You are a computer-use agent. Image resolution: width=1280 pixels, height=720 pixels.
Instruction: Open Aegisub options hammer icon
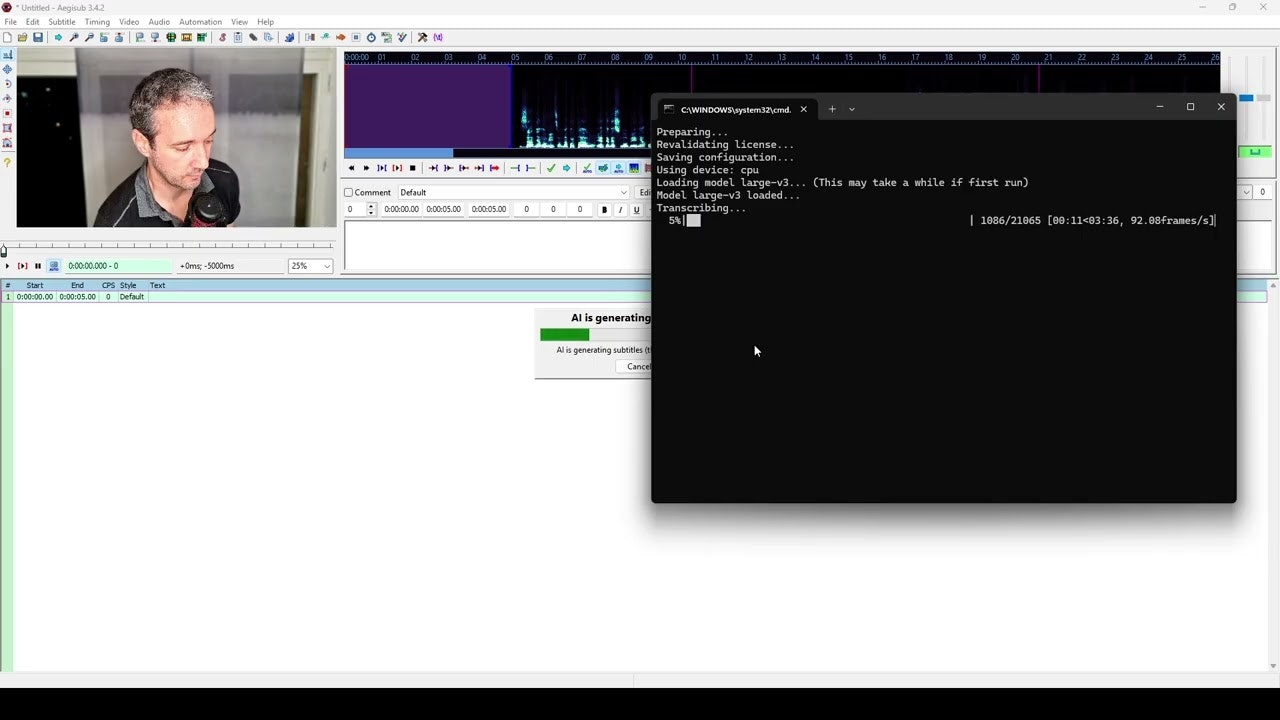[422, 37]
